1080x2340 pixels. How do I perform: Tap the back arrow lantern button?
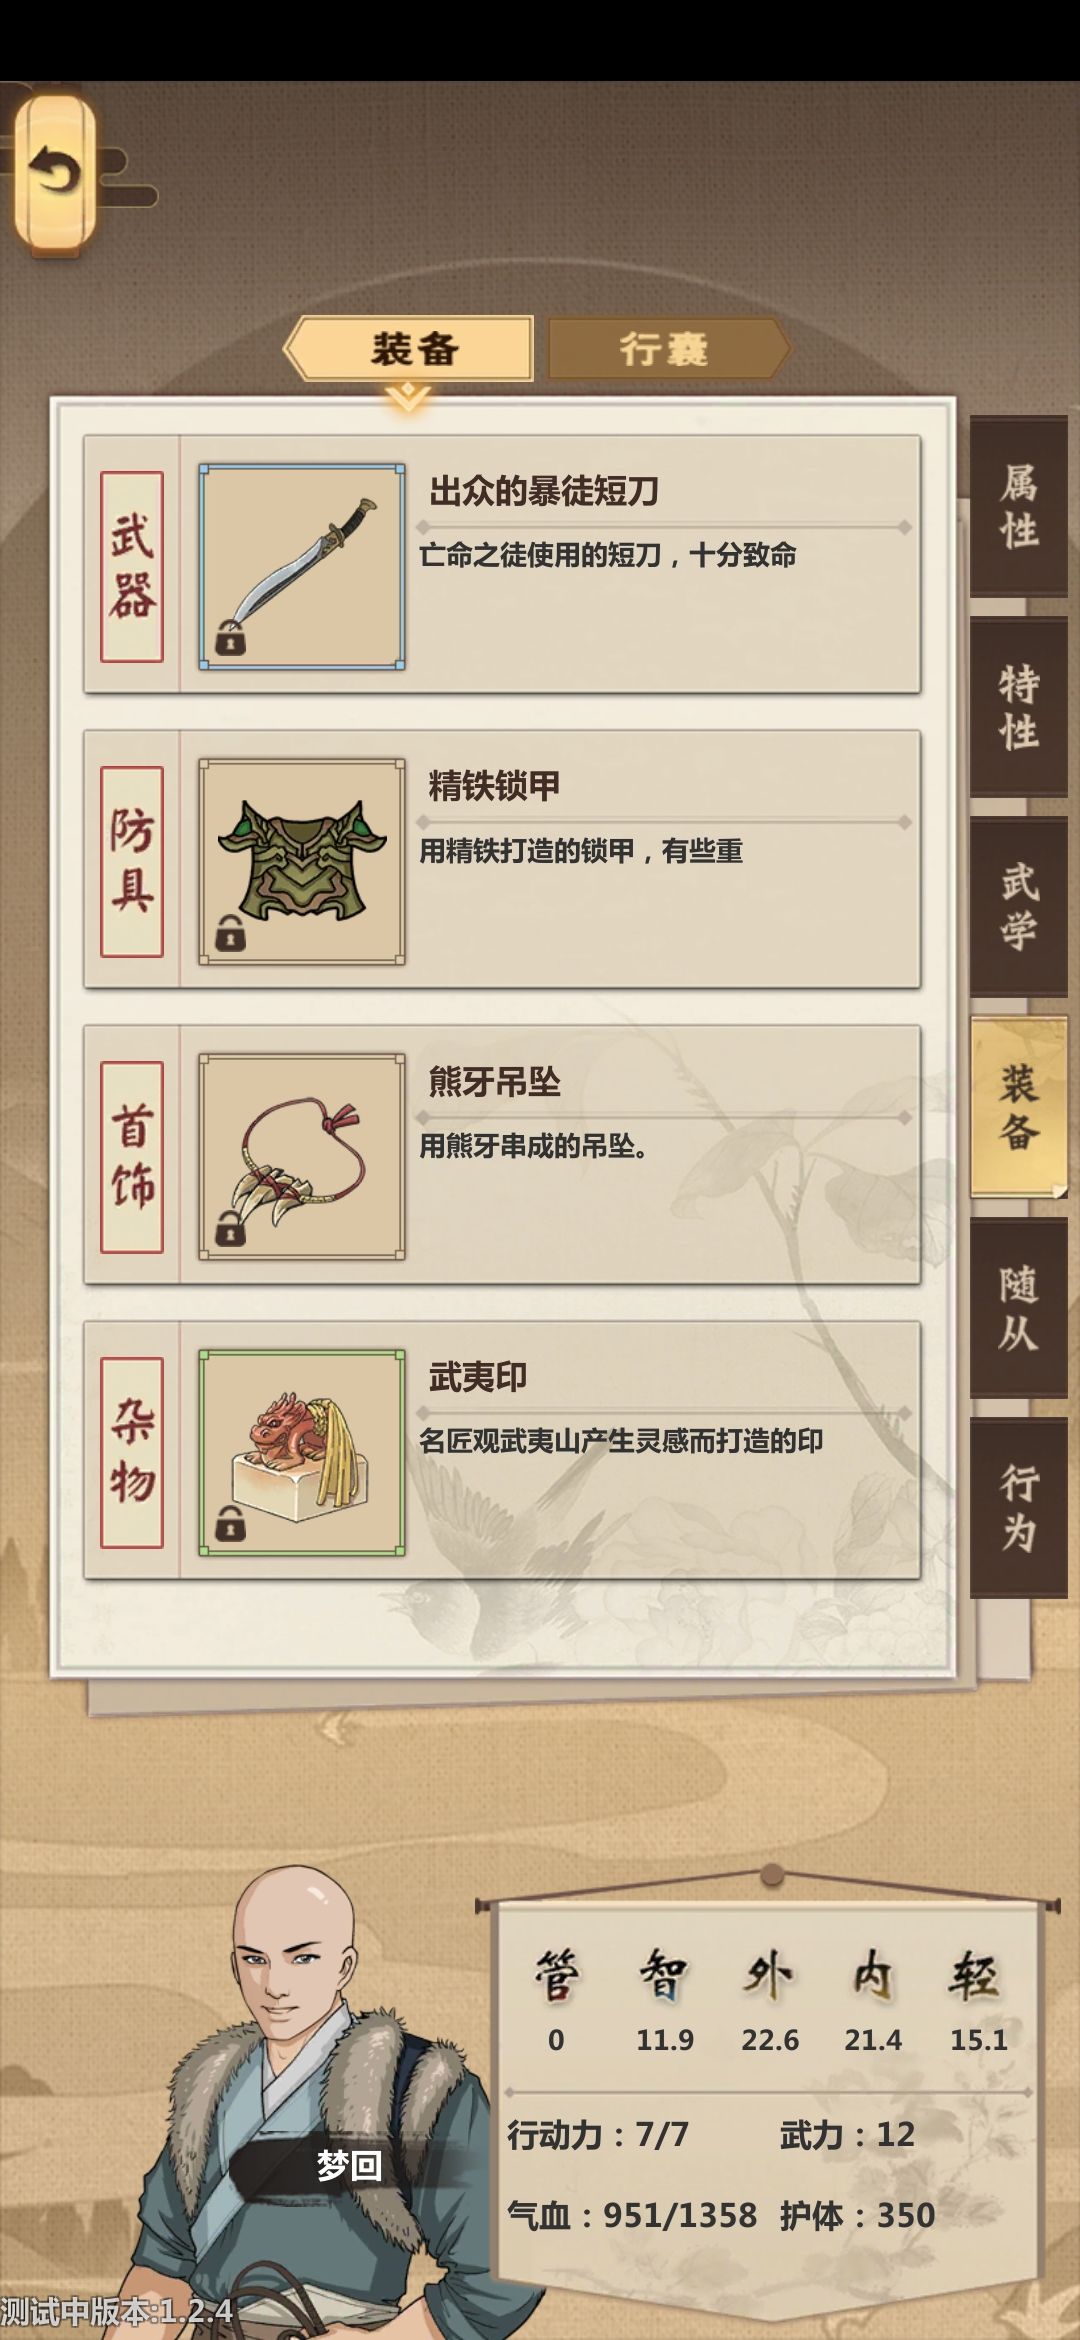click(x=56, y=173)
